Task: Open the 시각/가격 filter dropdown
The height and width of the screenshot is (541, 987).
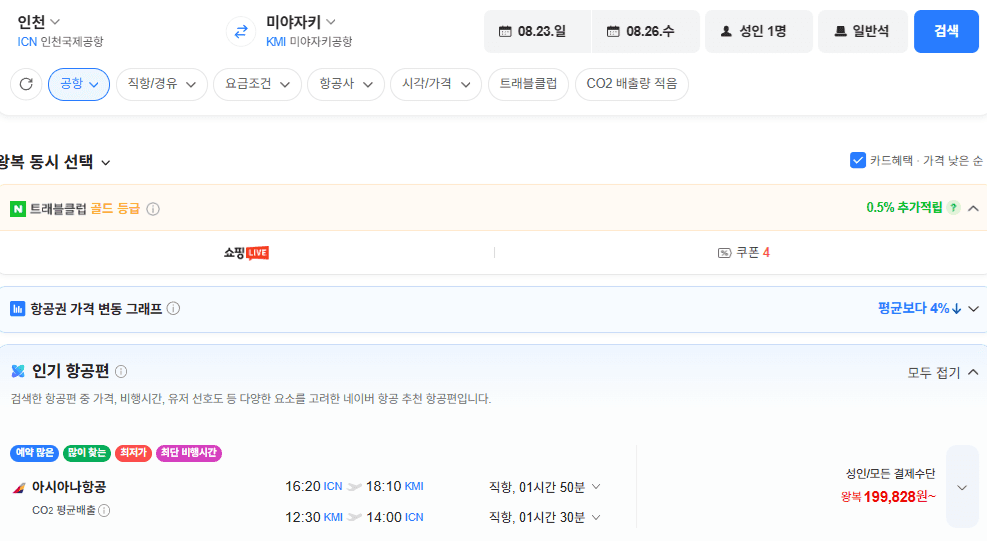Action: [436, 84]
